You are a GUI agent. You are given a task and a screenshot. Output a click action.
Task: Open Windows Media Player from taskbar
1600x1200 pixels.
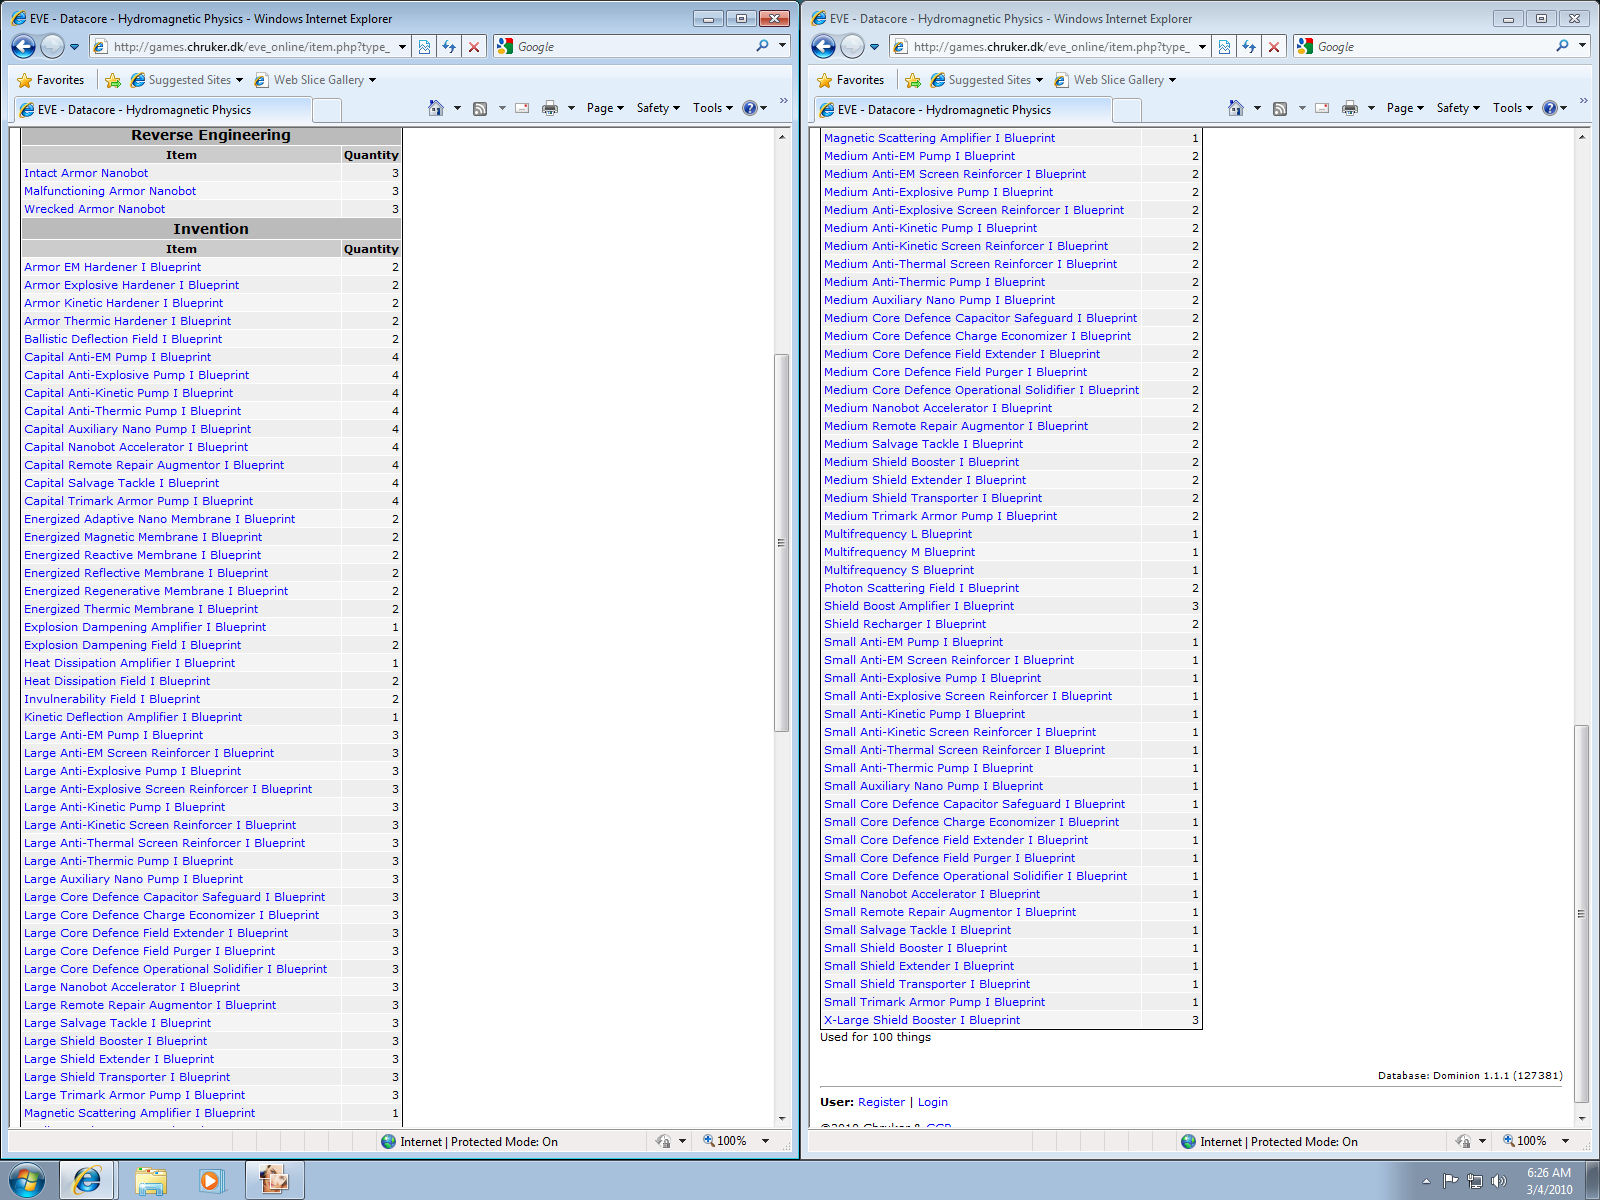[212, 1180]
